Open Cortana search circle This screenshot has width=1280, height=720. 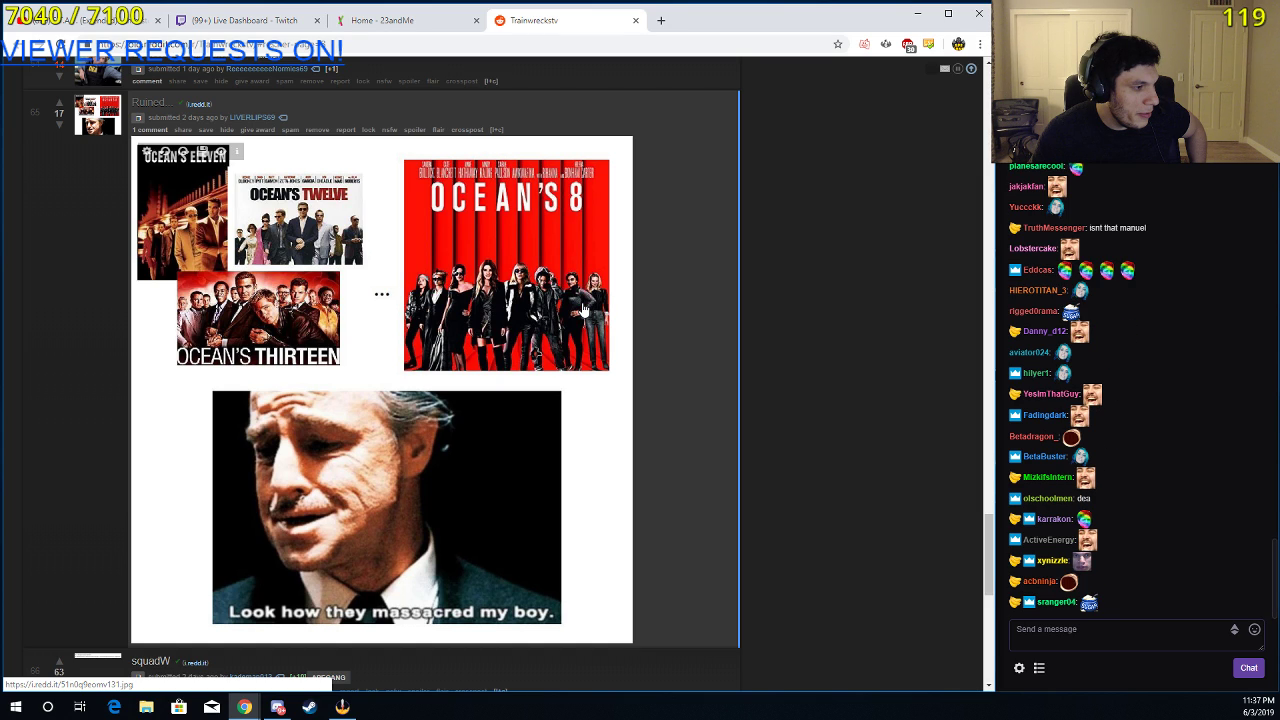point(48,707)
